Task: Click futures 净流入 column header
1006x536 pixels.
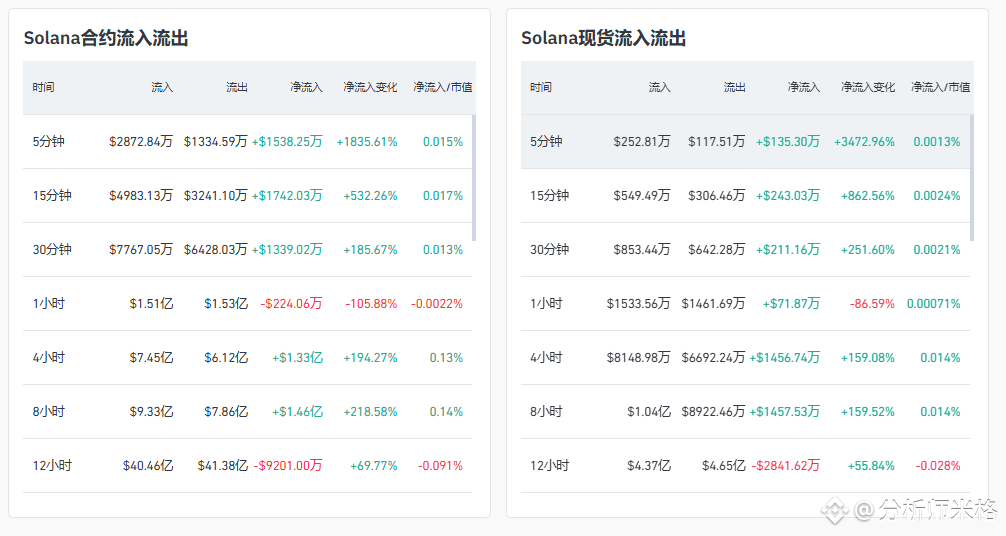Action: pos(306,87)
